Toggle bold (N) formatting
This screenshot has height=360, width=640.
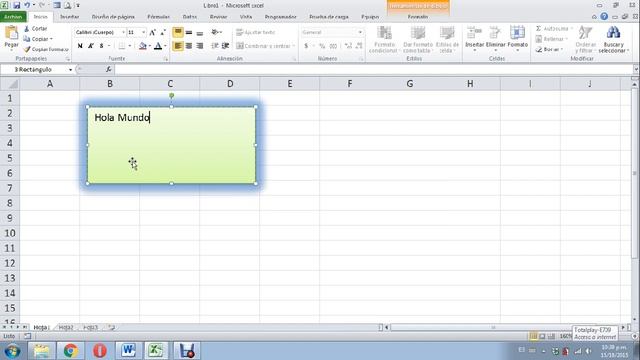[80, 46]
